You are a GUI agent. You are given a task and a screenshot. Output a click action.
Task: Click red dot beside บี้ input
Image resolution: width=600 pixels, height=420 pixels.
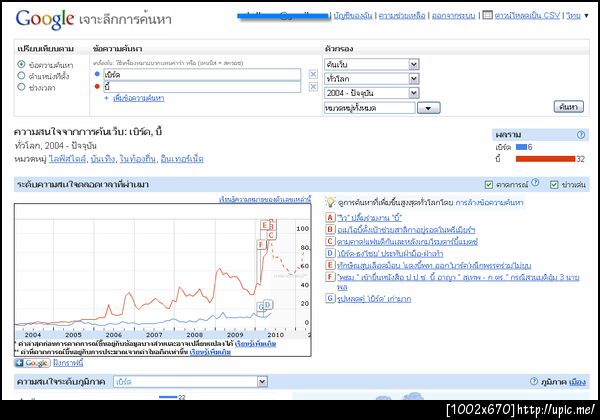[x=97, y=86]
